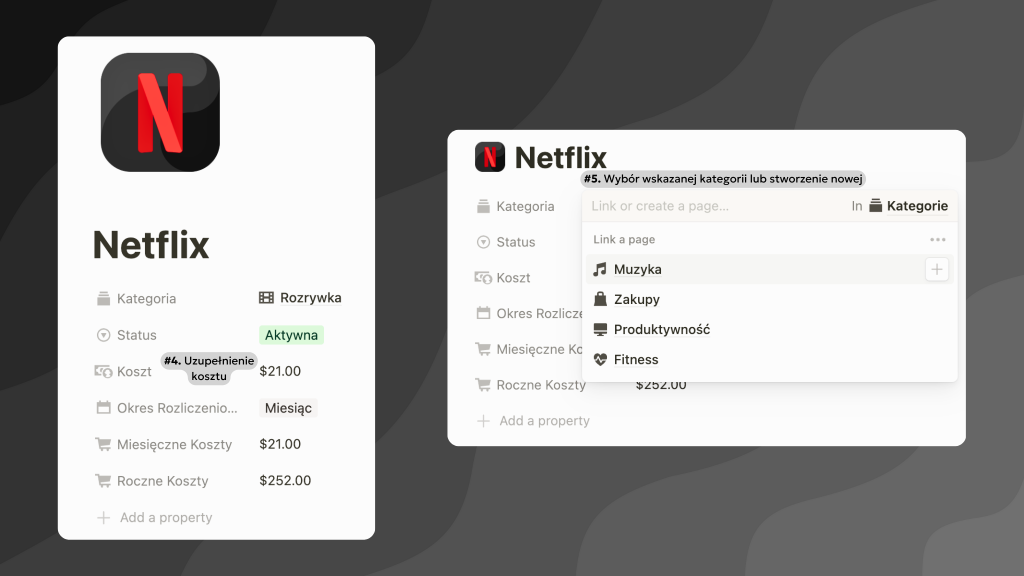Edit the Koszt value $21.00

pos(280,371)
